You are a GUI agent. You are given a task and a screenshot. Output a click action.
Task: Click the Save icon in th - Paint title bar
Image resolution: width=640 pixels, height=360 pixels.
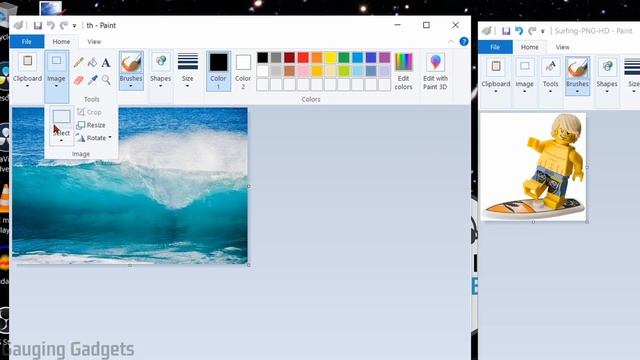[x=38, y=25]
